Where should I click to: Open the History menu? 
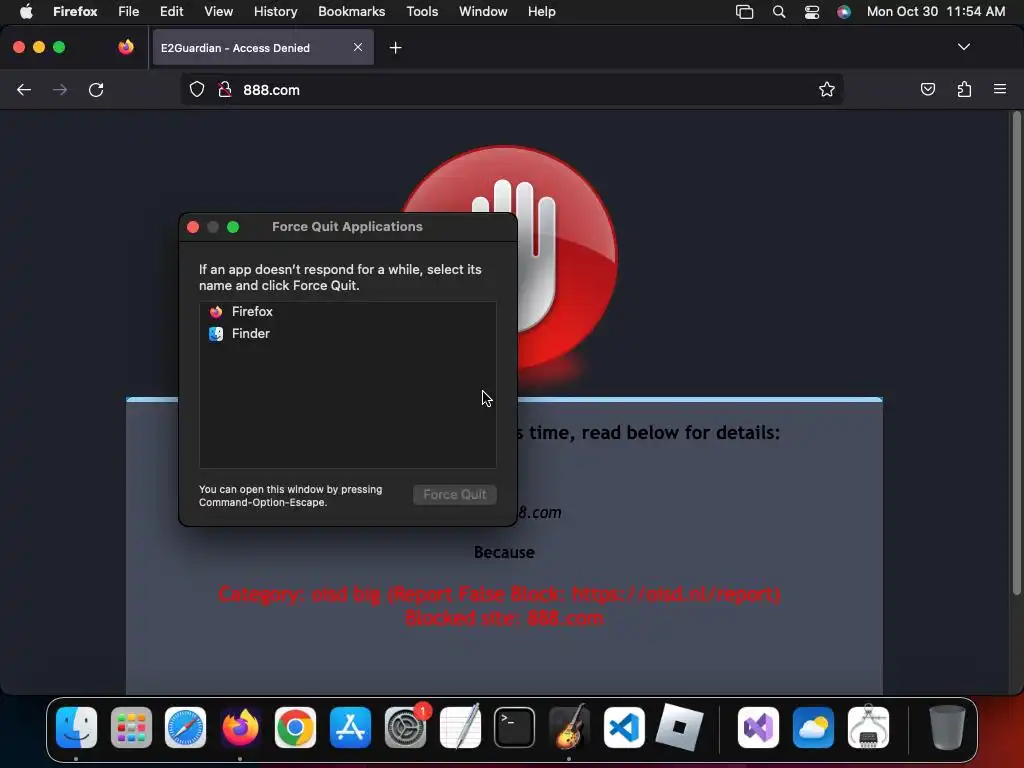(275, 11)
